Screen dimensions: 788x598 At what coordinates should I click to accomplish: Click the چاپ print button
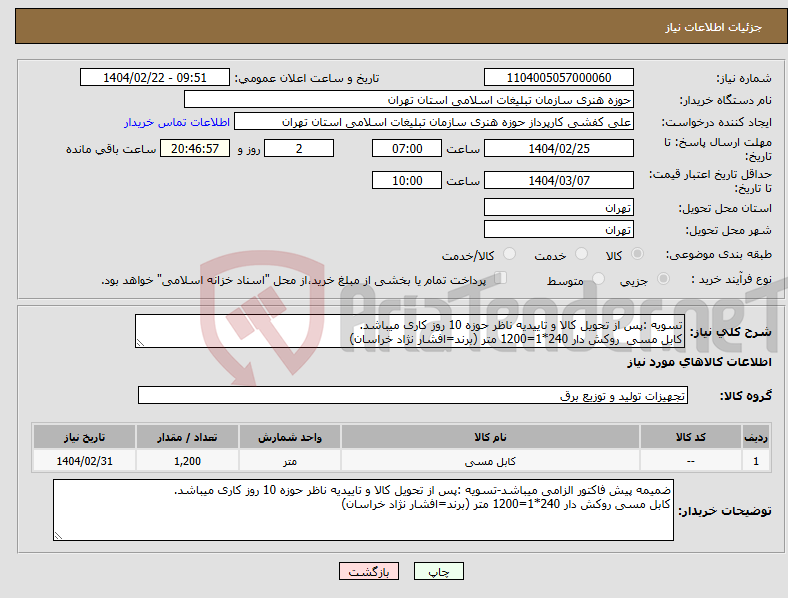(439, 571)
